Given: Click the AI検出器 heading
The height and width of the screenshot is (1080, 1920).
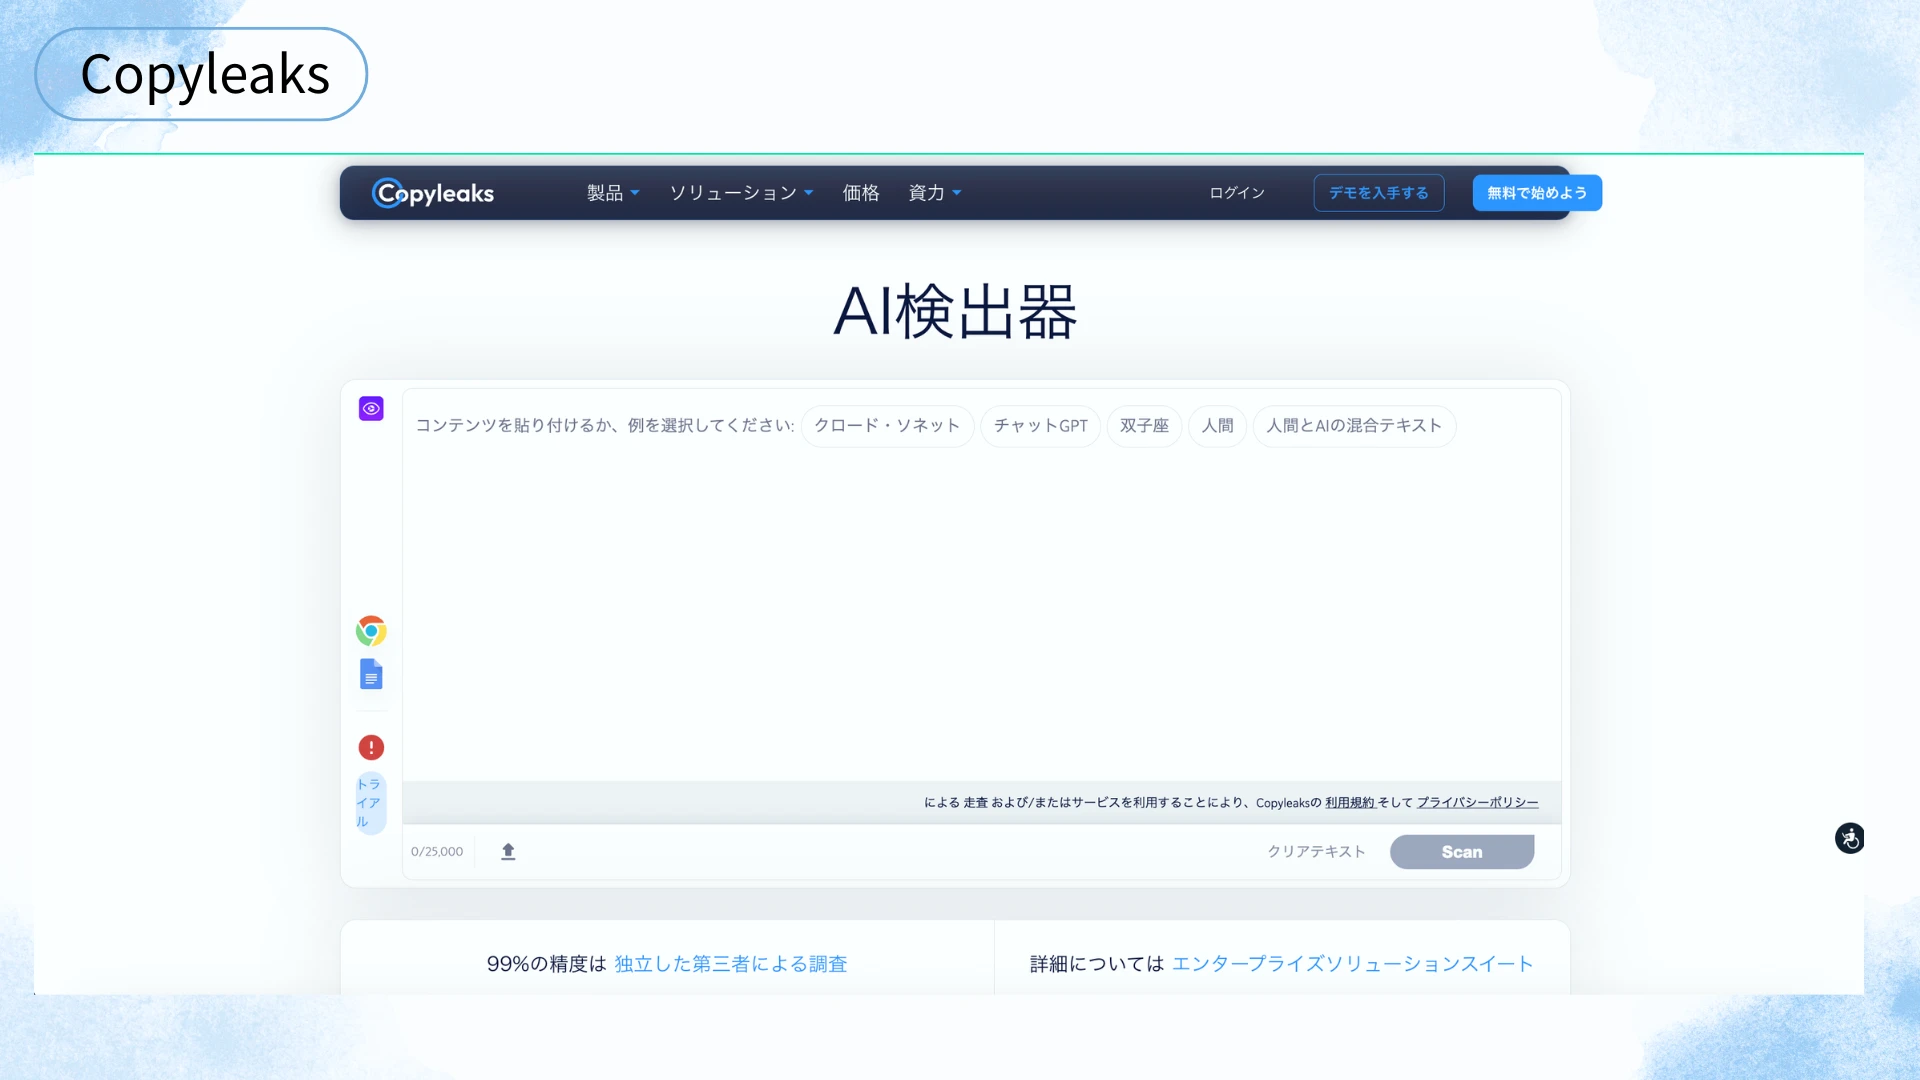Looking at the screenshot, I should pos(955,311).
